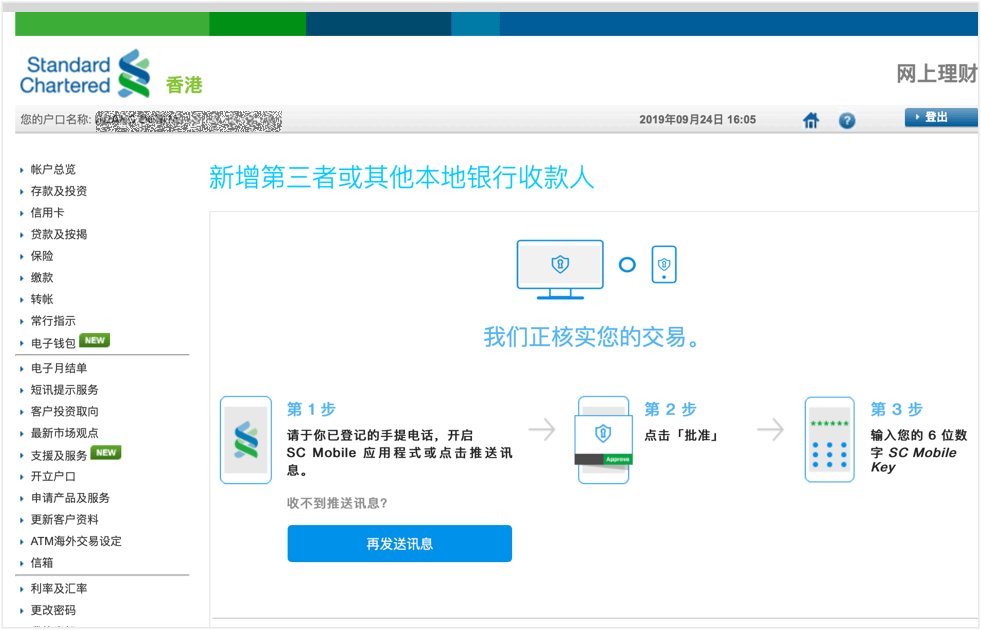Select 信用卡 from the left menu
The height and width of the screenshot is (630, 981).
point(48,213)
